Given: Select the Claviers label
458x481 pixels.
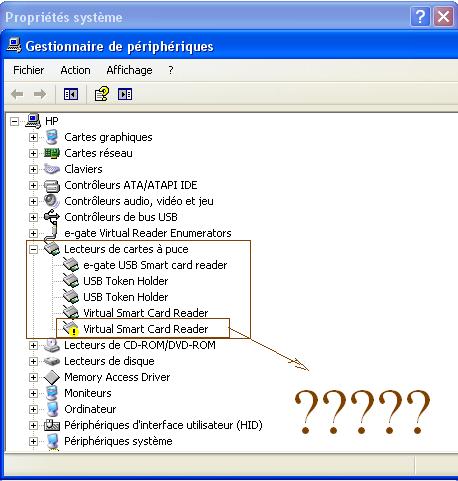Looking at the screenshot, I should coord(83,169).
